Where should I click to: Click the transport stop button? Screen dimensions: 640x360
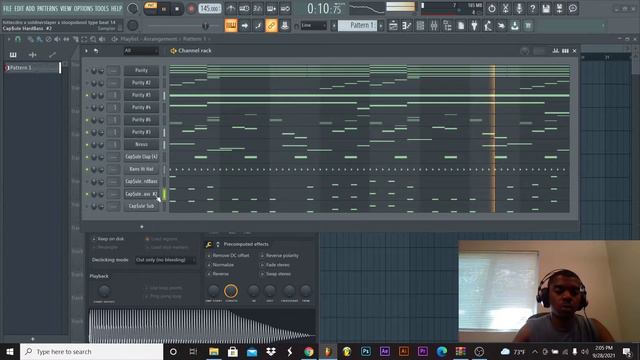pyautogui.click(x=177, y=9)
